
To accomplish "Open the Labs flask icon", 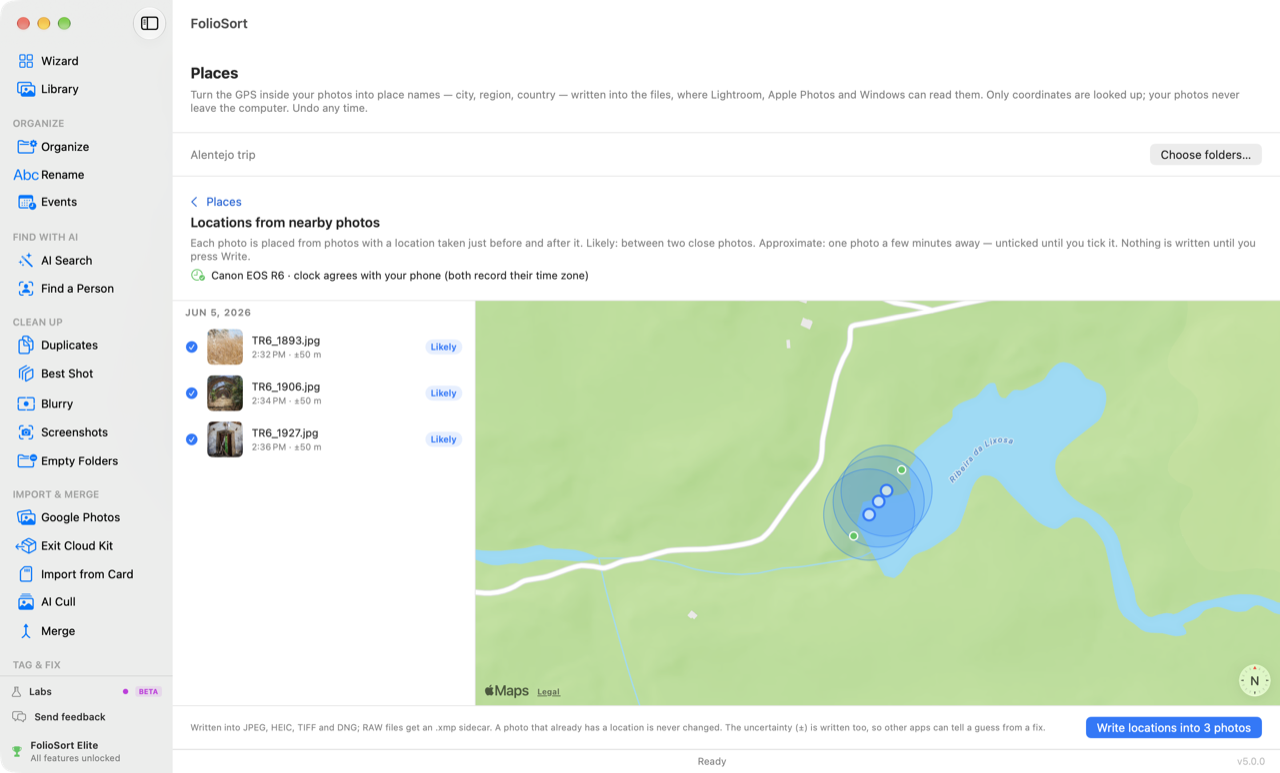I will tap(17, 692).
